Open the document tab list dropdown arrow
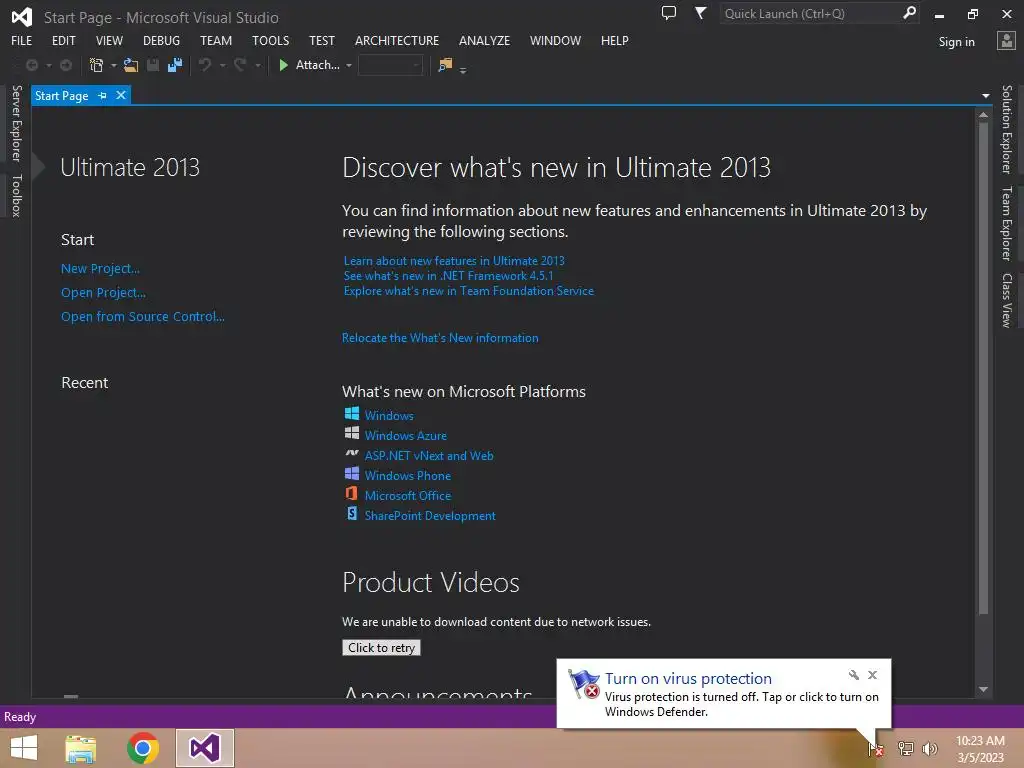This screenshot has height=768, width=1024. point(985,96)
